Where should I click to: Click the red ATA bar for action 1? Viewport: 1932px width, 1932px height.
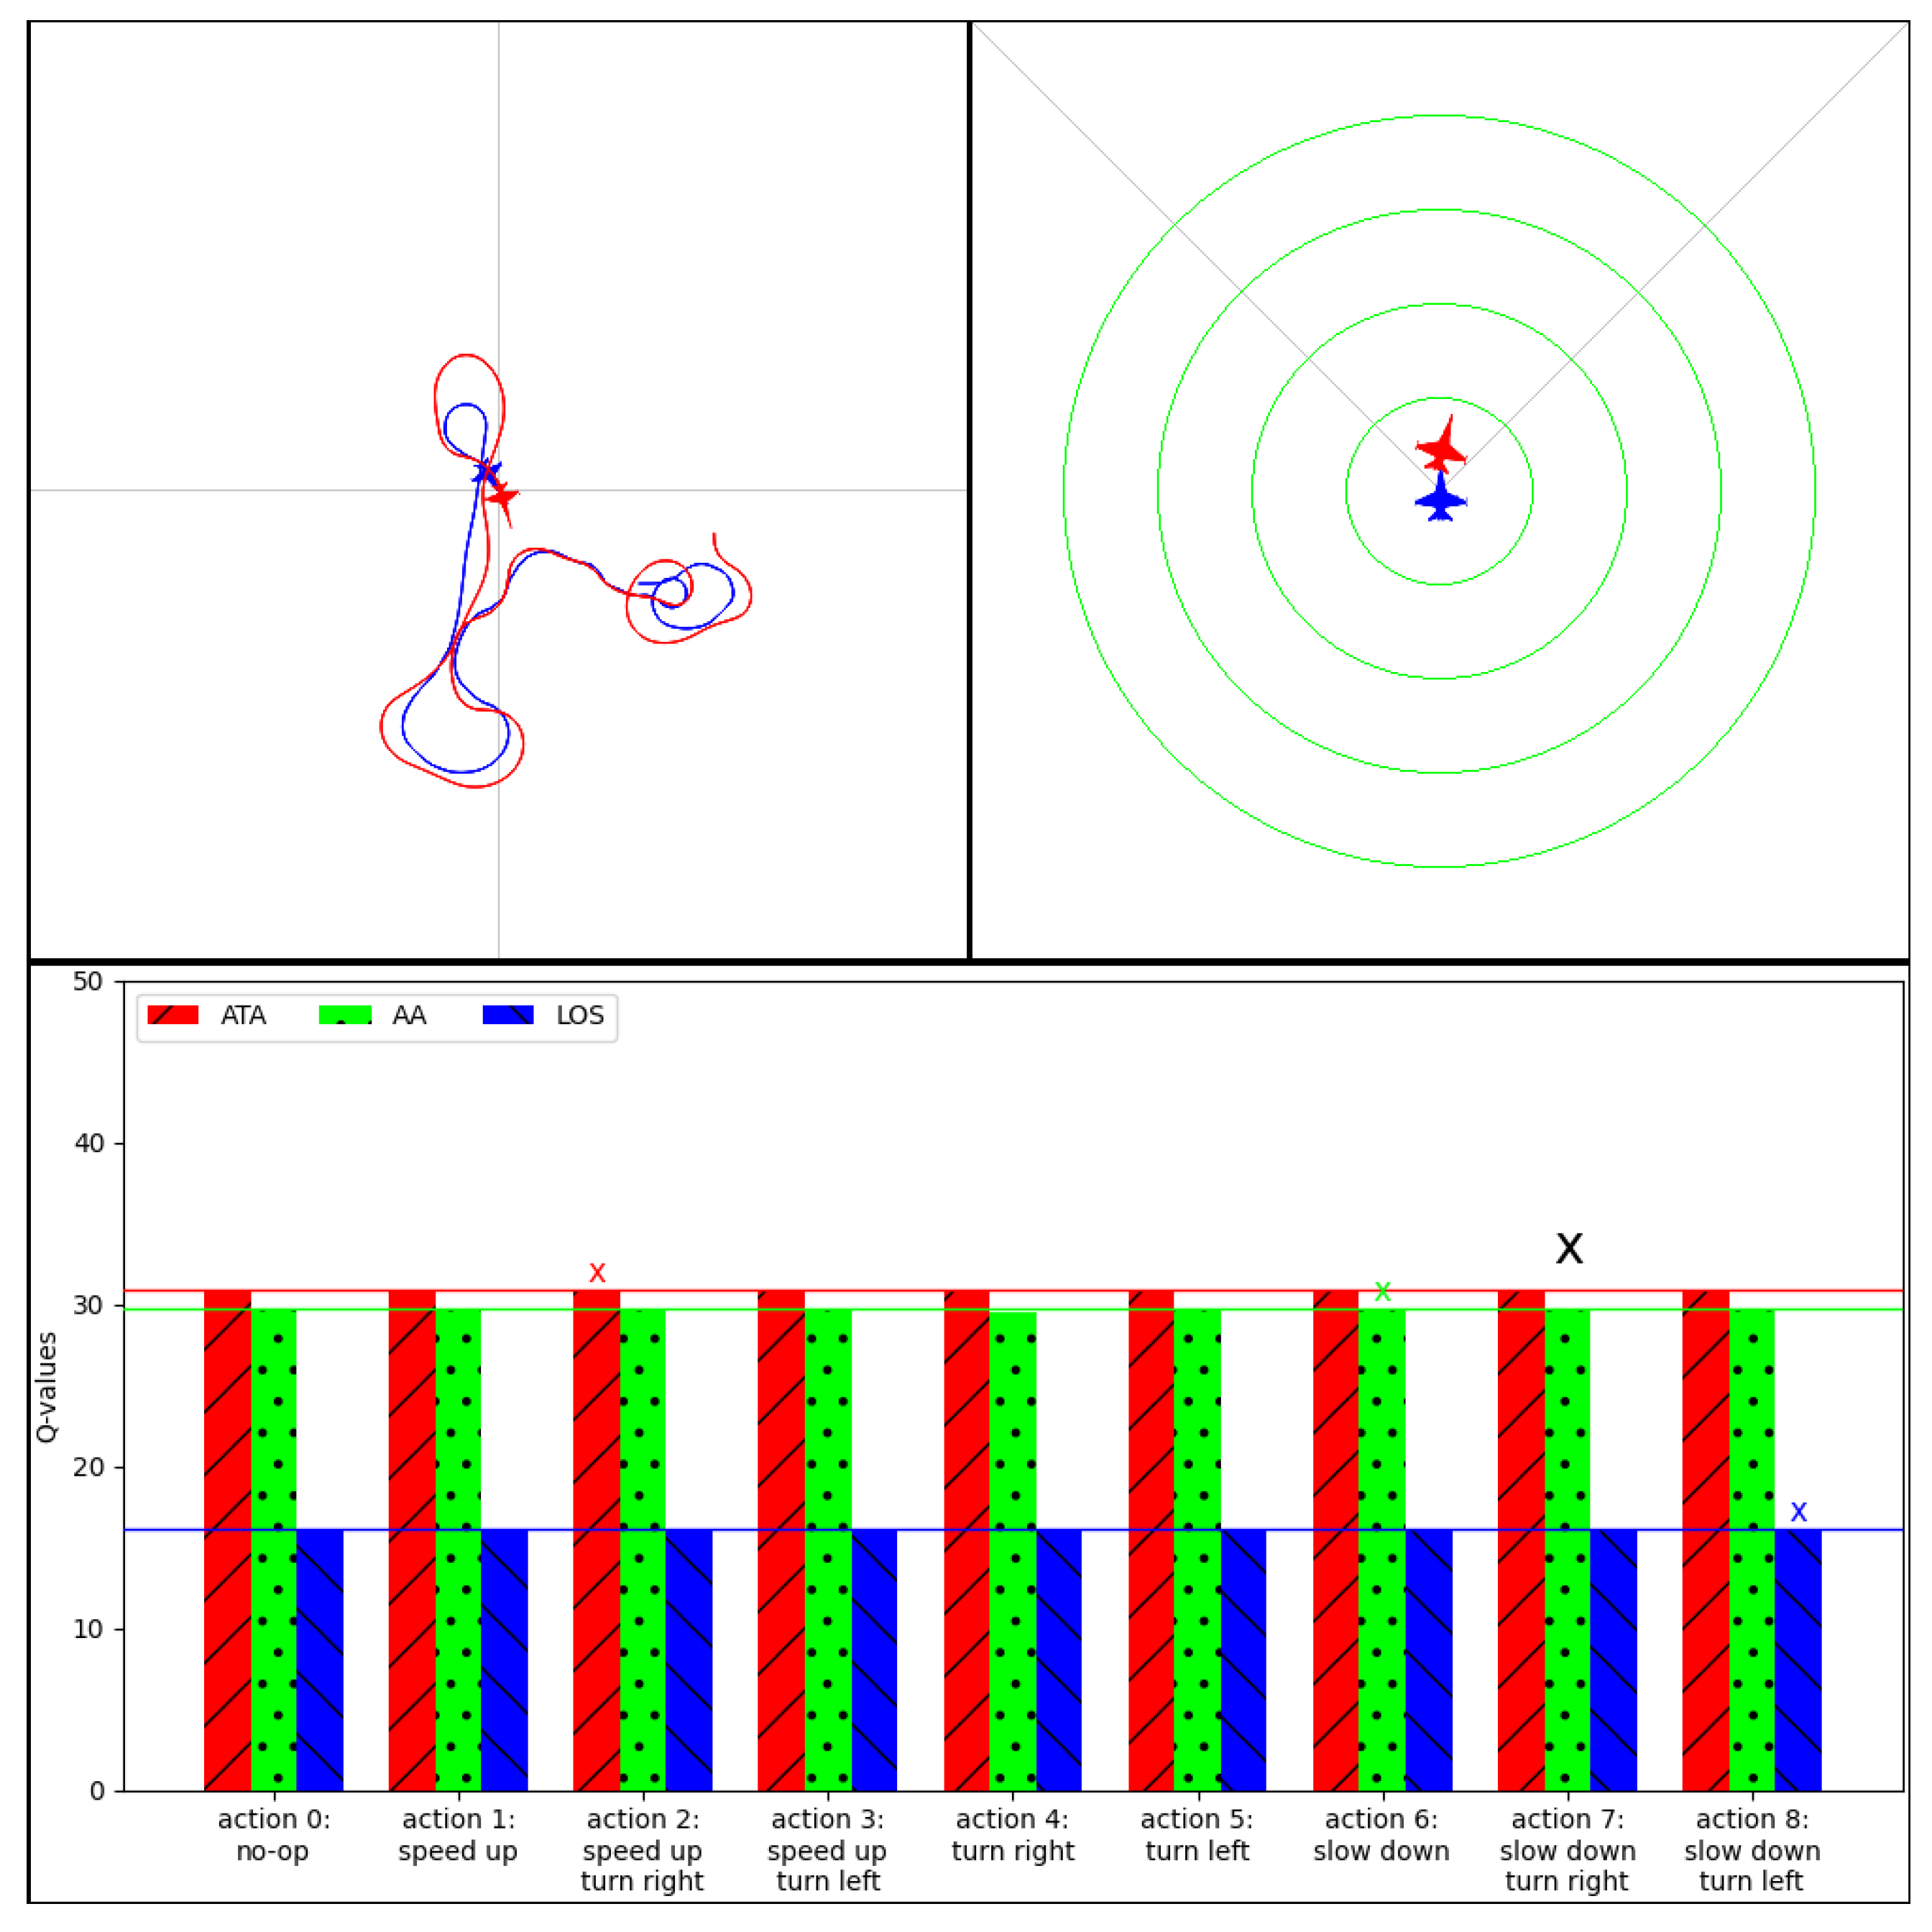pyautogui.click(x=412, y=1540)
